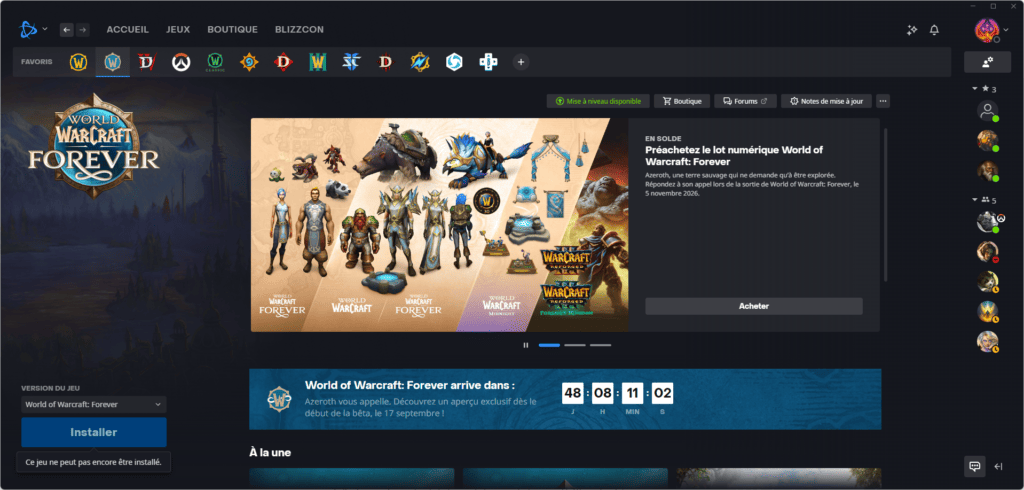The height and width of the screenshot is (490, 1024).
Task: Click the FAVORIS label
Action: [37, 62]
